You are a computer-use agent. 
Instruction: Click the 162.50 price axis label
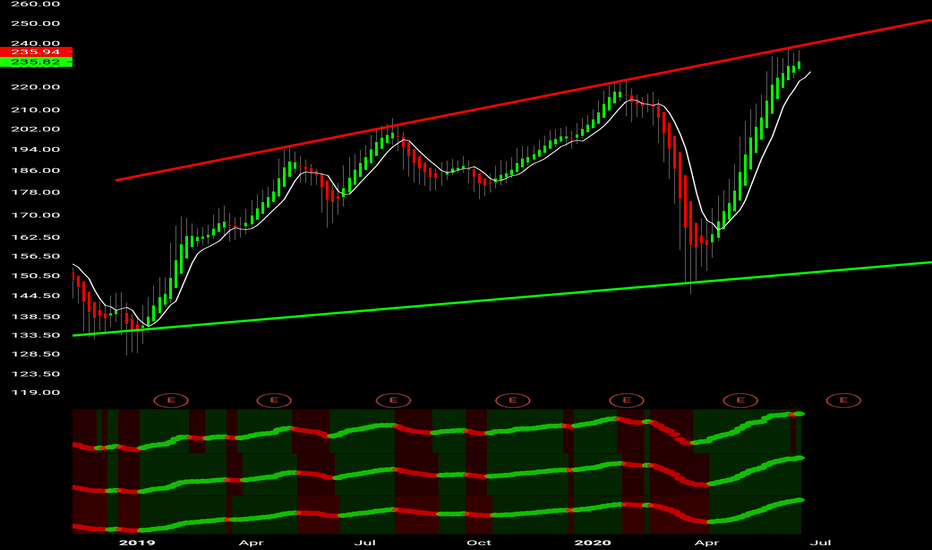[x=36, y=237]
